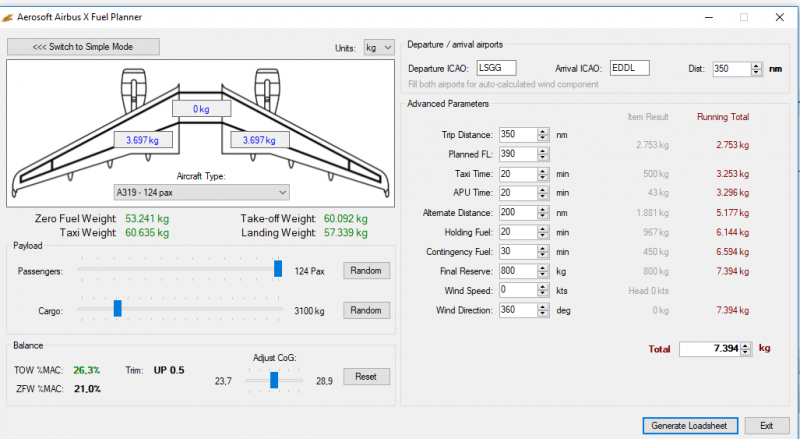Decrease APU Time with down arrow
Image resolution: width=800 pixels, height=439 pixels.
click(543, 196)
